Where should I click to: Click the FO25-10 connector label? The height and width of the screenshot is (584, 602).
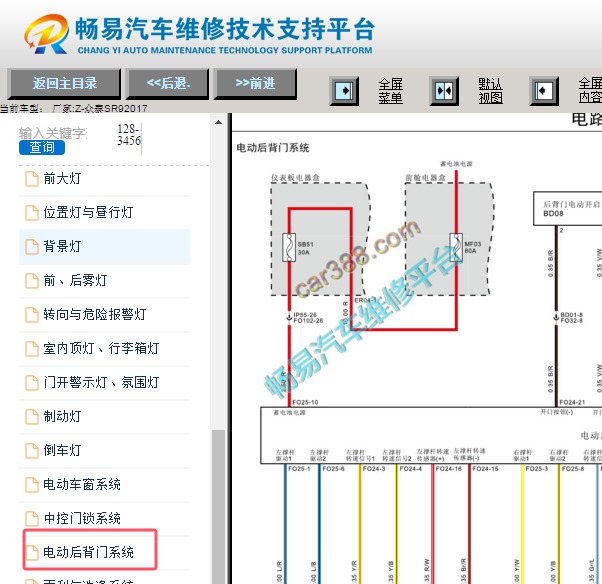(x=305, y=402)
